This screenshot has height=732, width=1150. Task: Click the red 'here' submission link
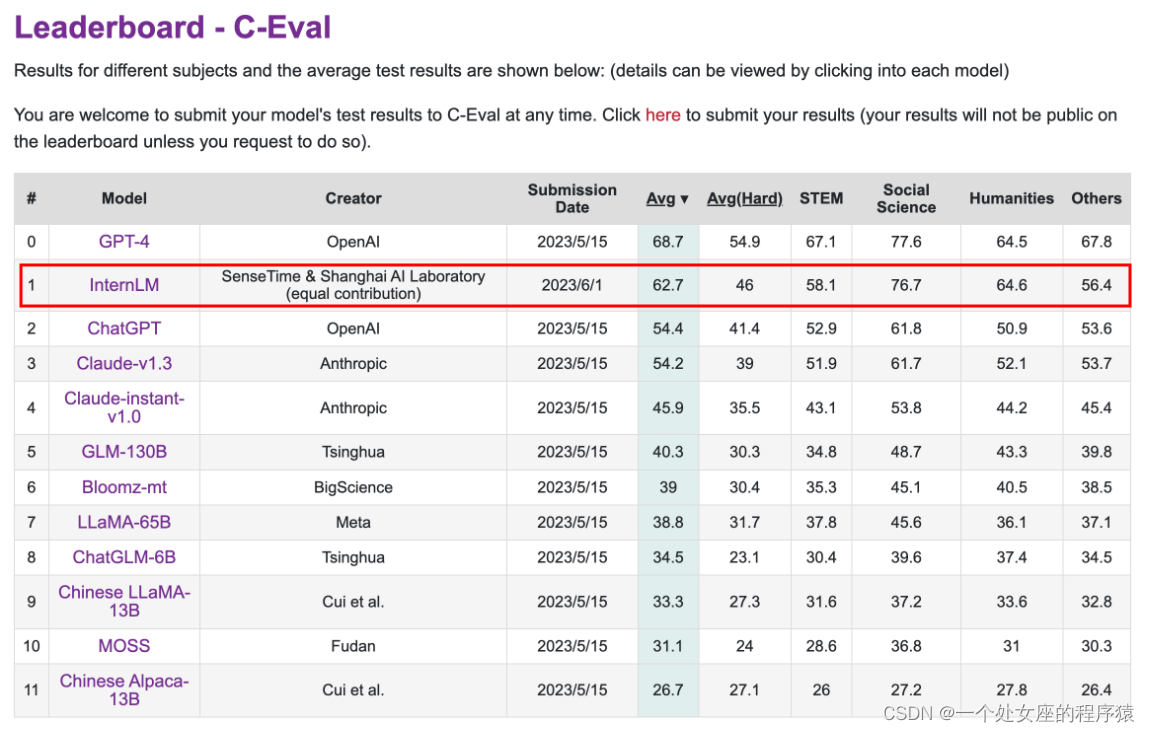click(662, 115)
